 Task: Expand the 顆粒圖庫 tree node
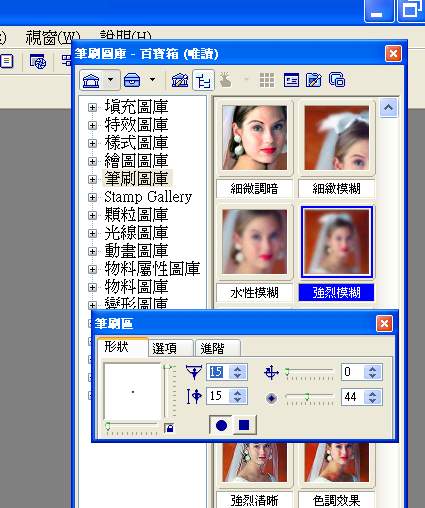(92, 215)
